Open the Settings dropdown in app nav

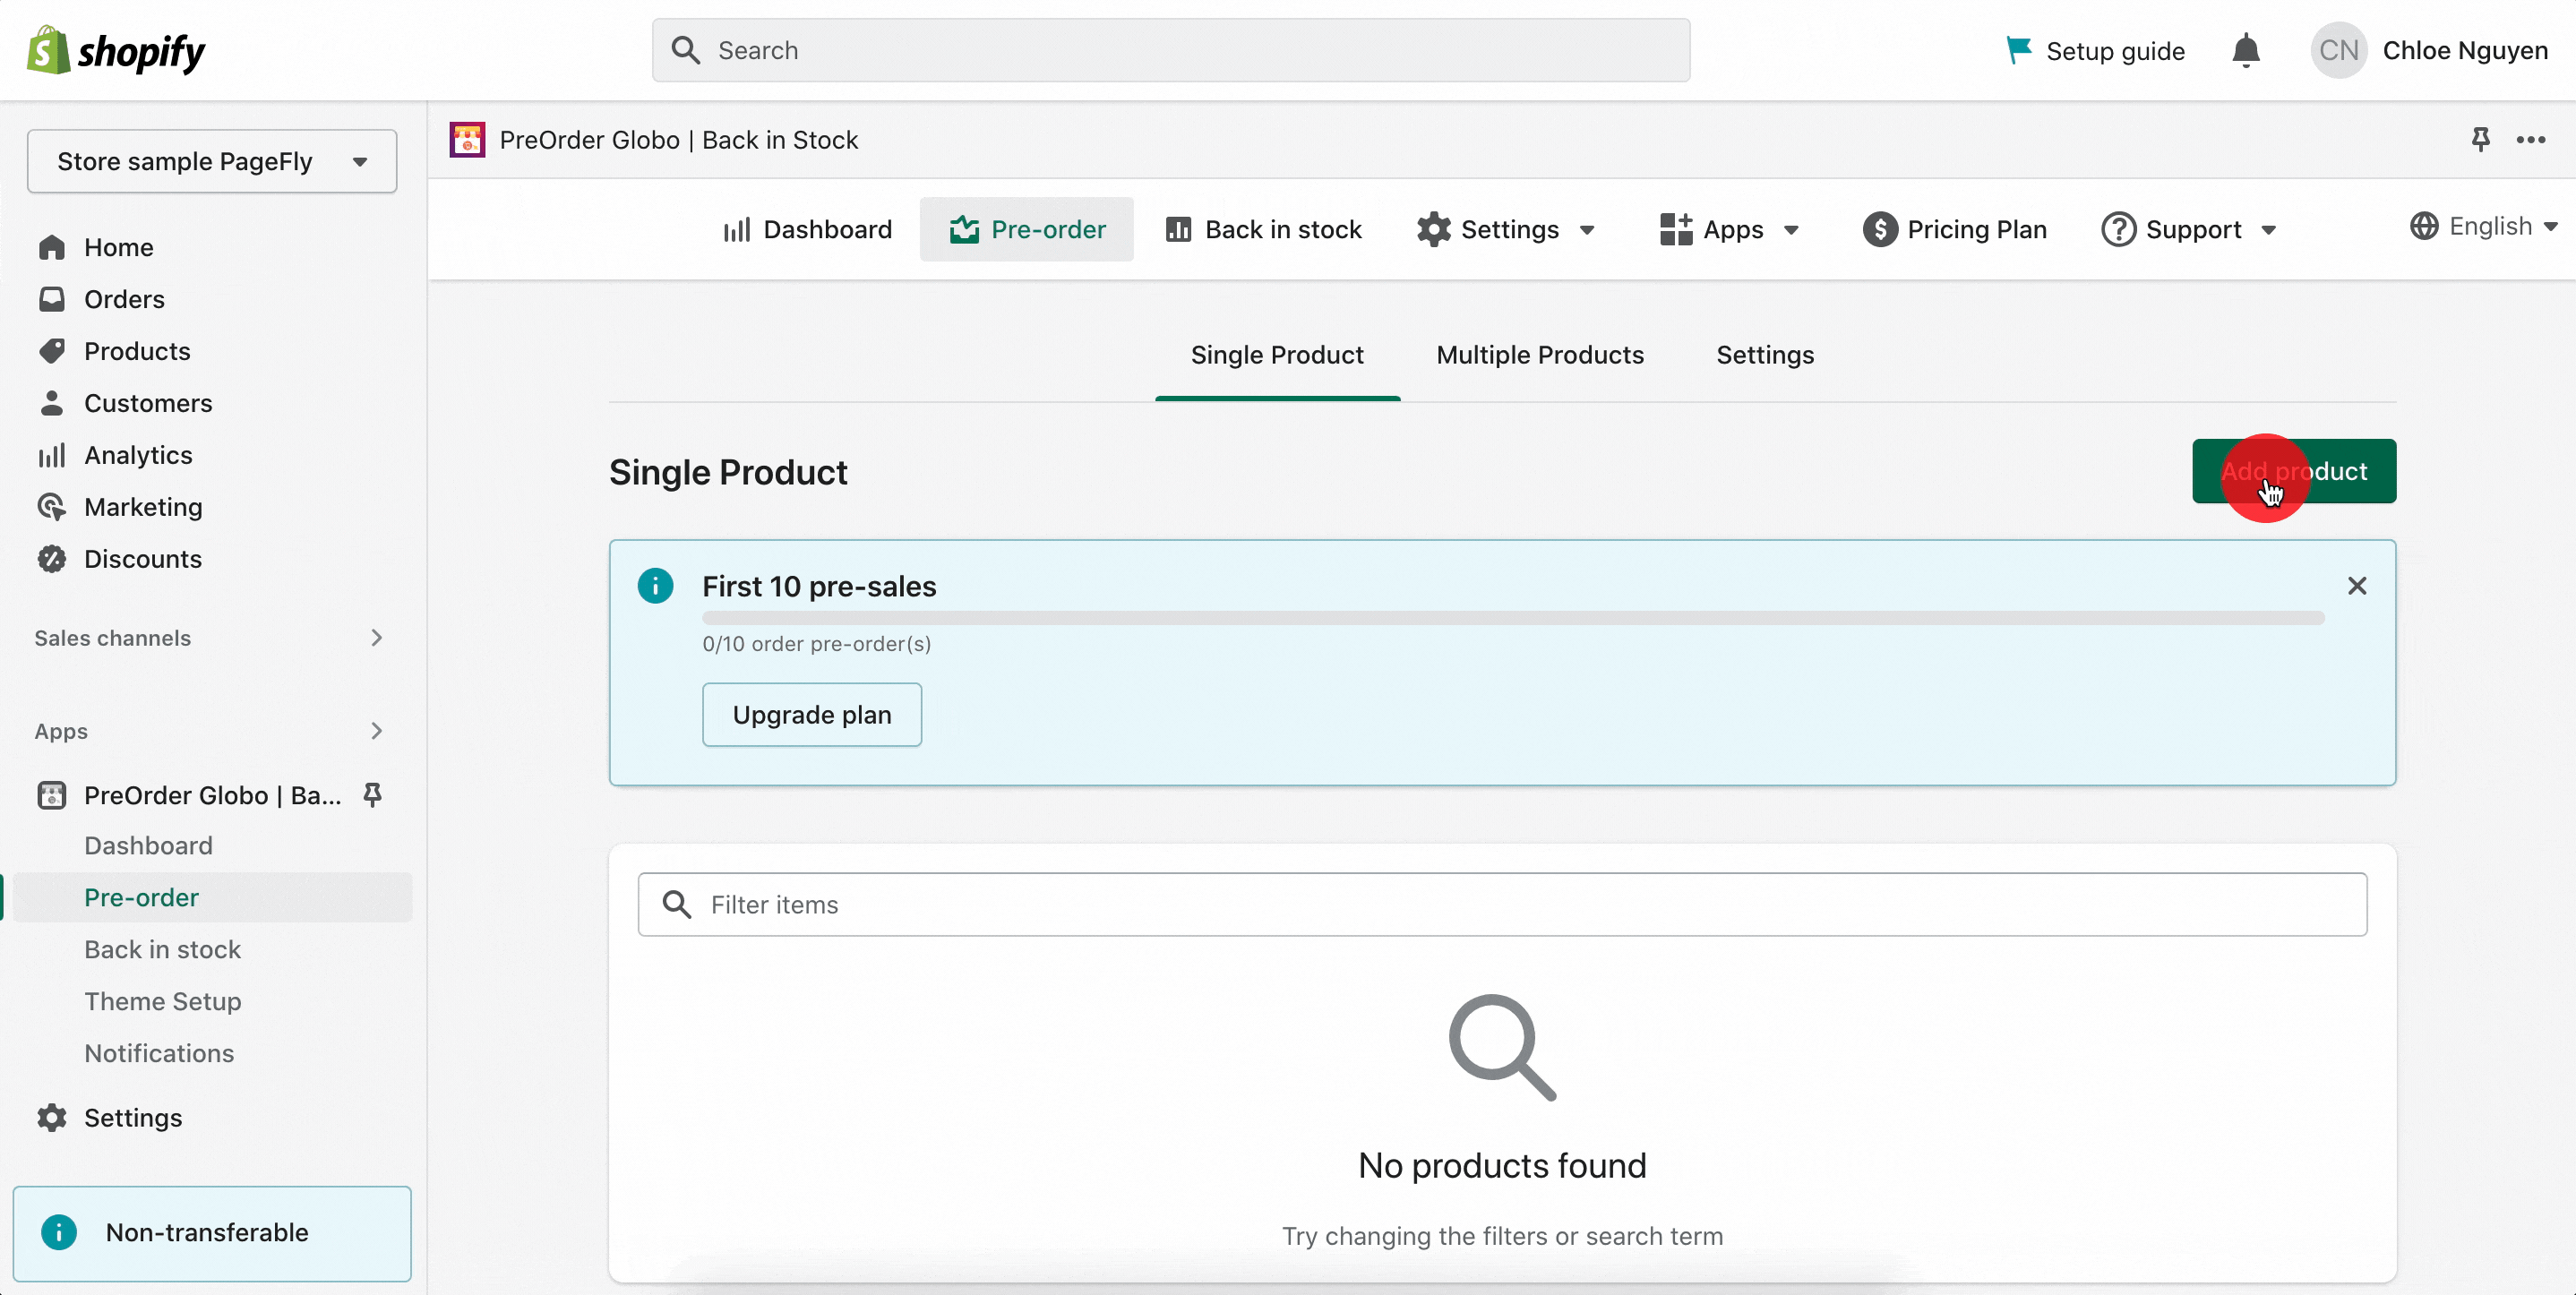click(1506, 229)
